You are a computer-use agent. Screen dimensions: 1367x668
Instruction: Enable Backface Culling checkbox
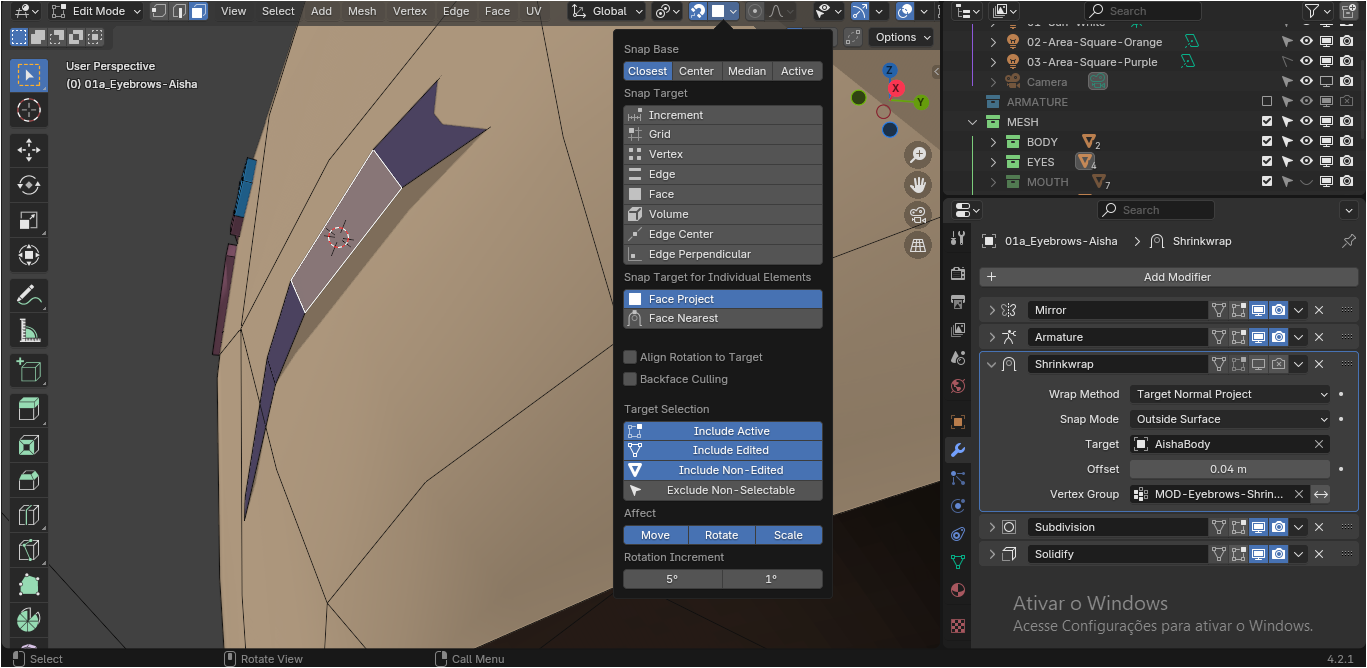[x=630, y=379]
